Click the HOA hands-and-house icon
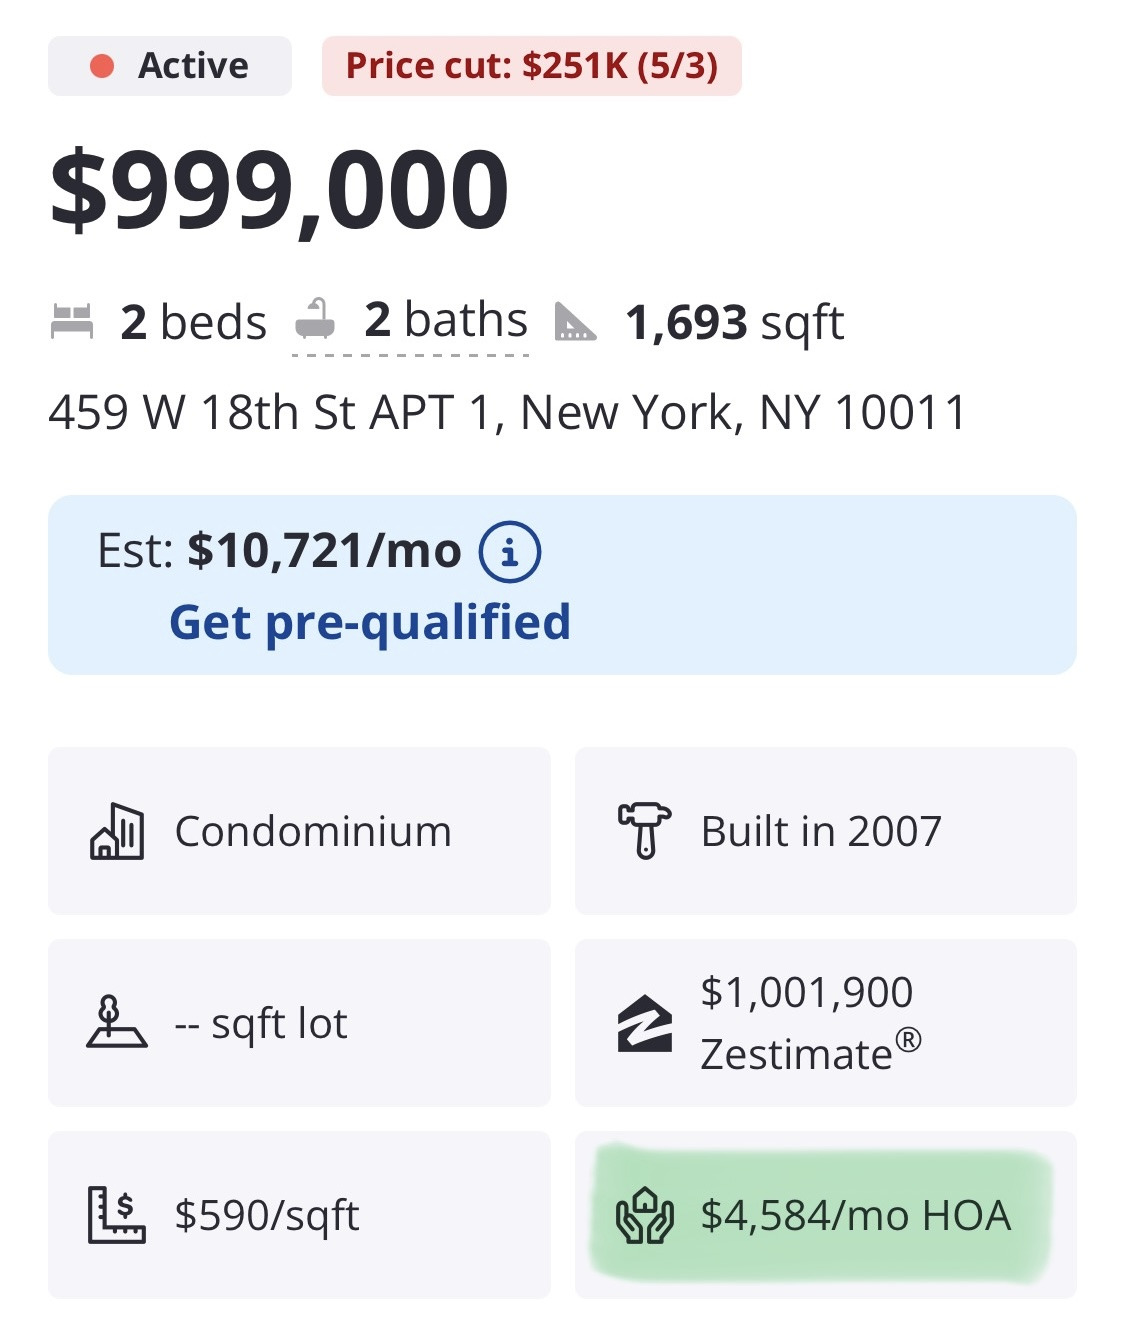This screenshot has height=1333, width=1125. [644, 1215]
